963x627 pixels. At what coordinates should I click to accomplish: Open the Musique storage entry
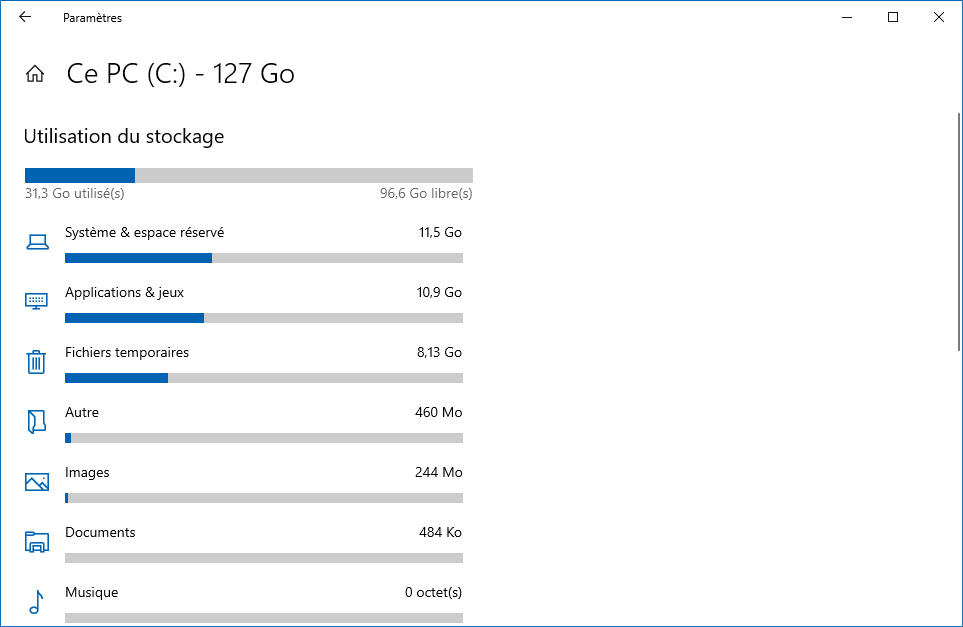pyautogui.click(x=244, y=604)
